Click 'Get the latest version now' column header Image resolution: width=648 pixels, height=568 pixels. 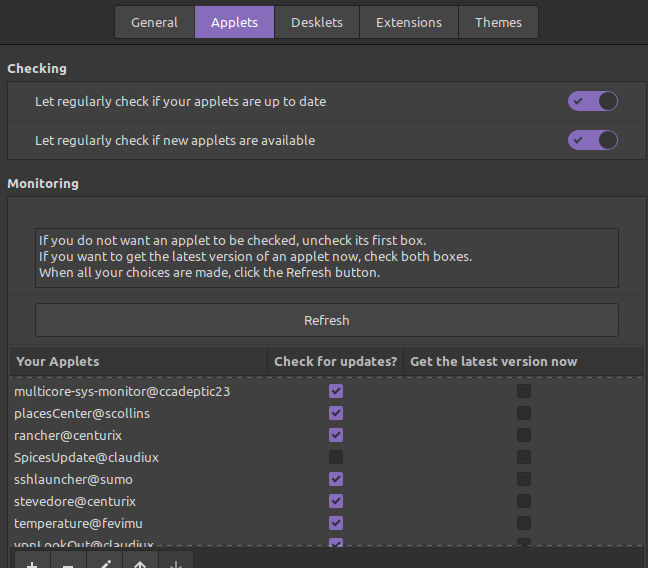(524, 362)
